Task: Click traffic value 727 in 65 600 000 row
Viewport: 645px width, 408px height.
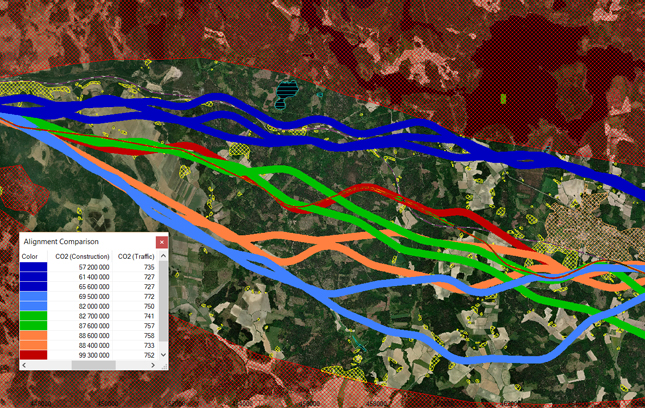Action: coord(149,287)
